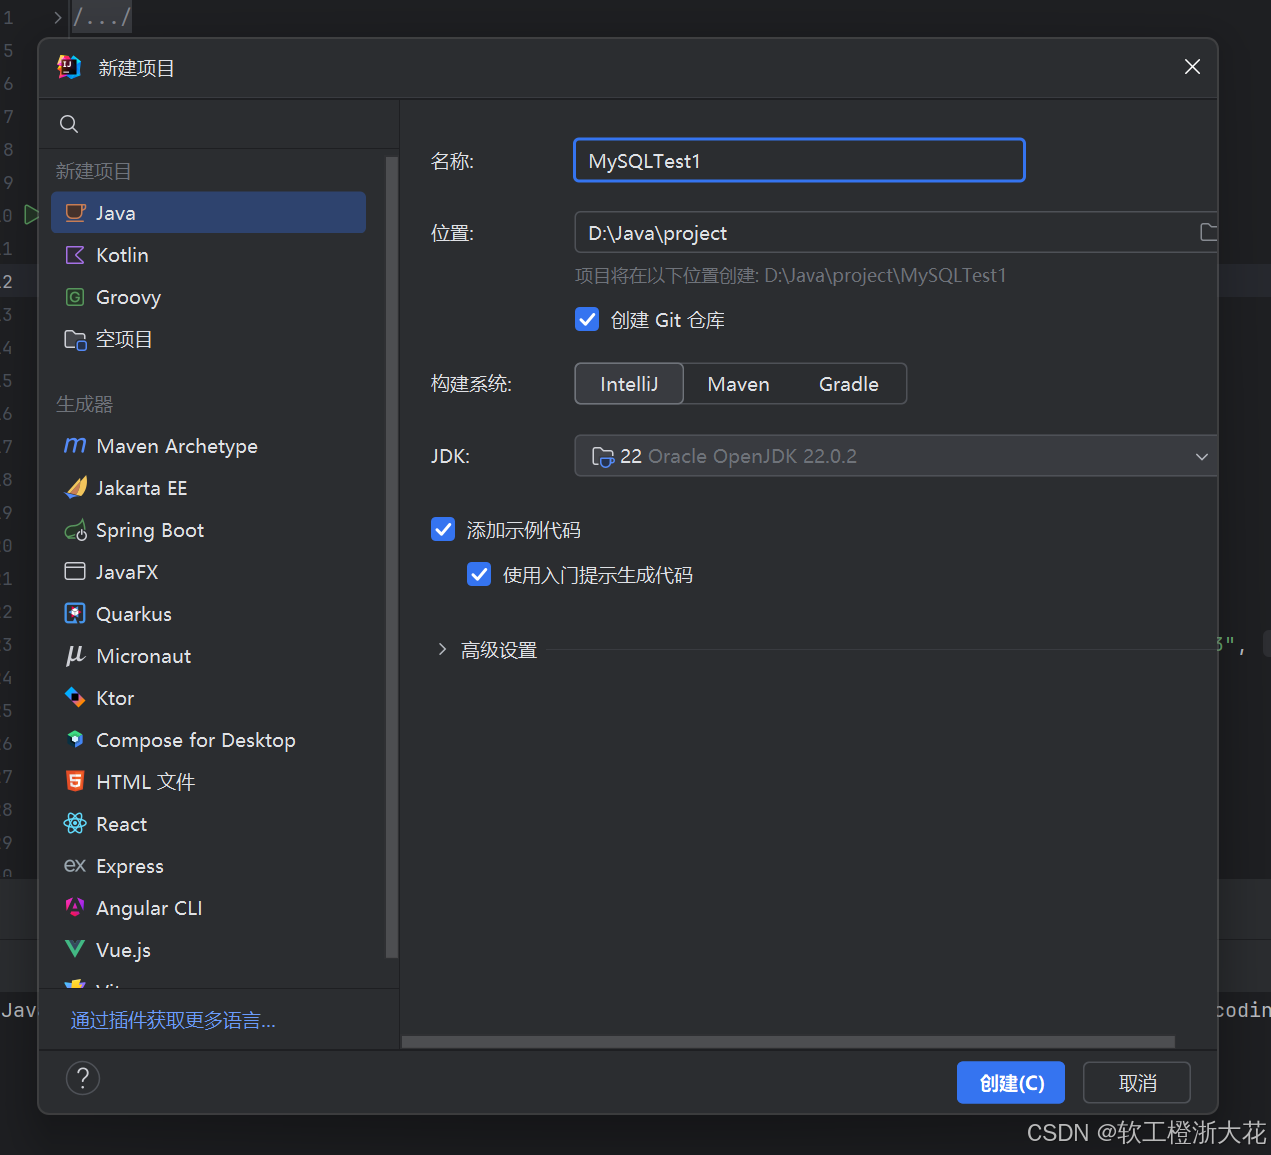
Task: Click the Angular CLI logo icon
Action: coord(75,907)
